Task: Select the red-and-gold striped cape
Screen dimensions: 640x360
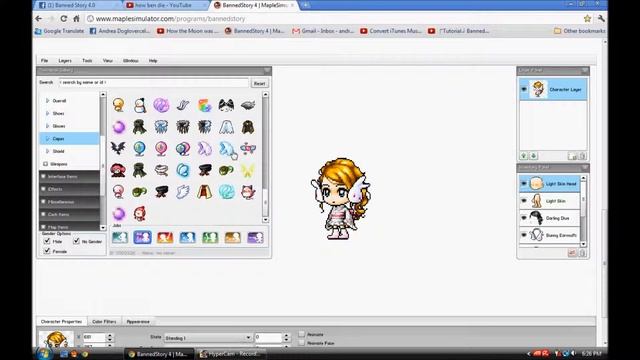Action: (x=204, y=191)
